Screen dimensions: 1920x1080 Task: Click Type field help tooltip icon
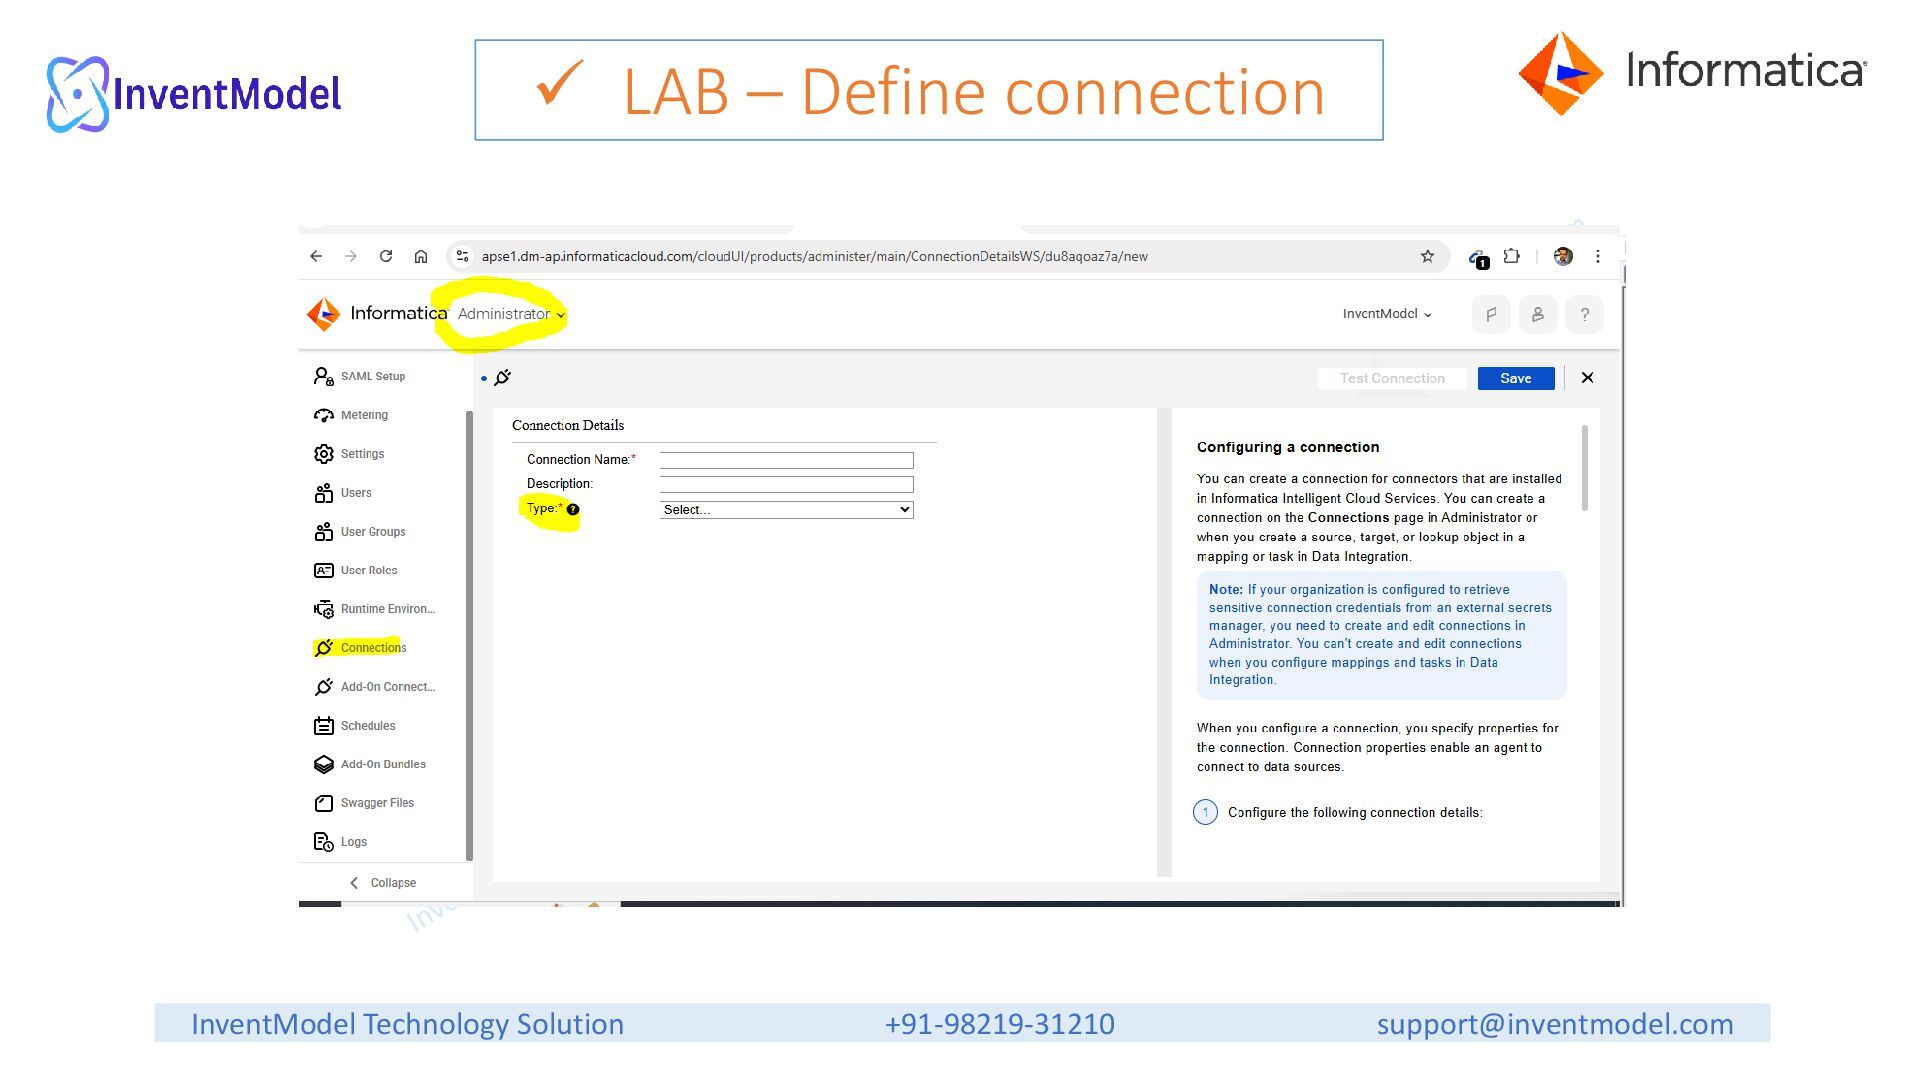tap(573, 510)
